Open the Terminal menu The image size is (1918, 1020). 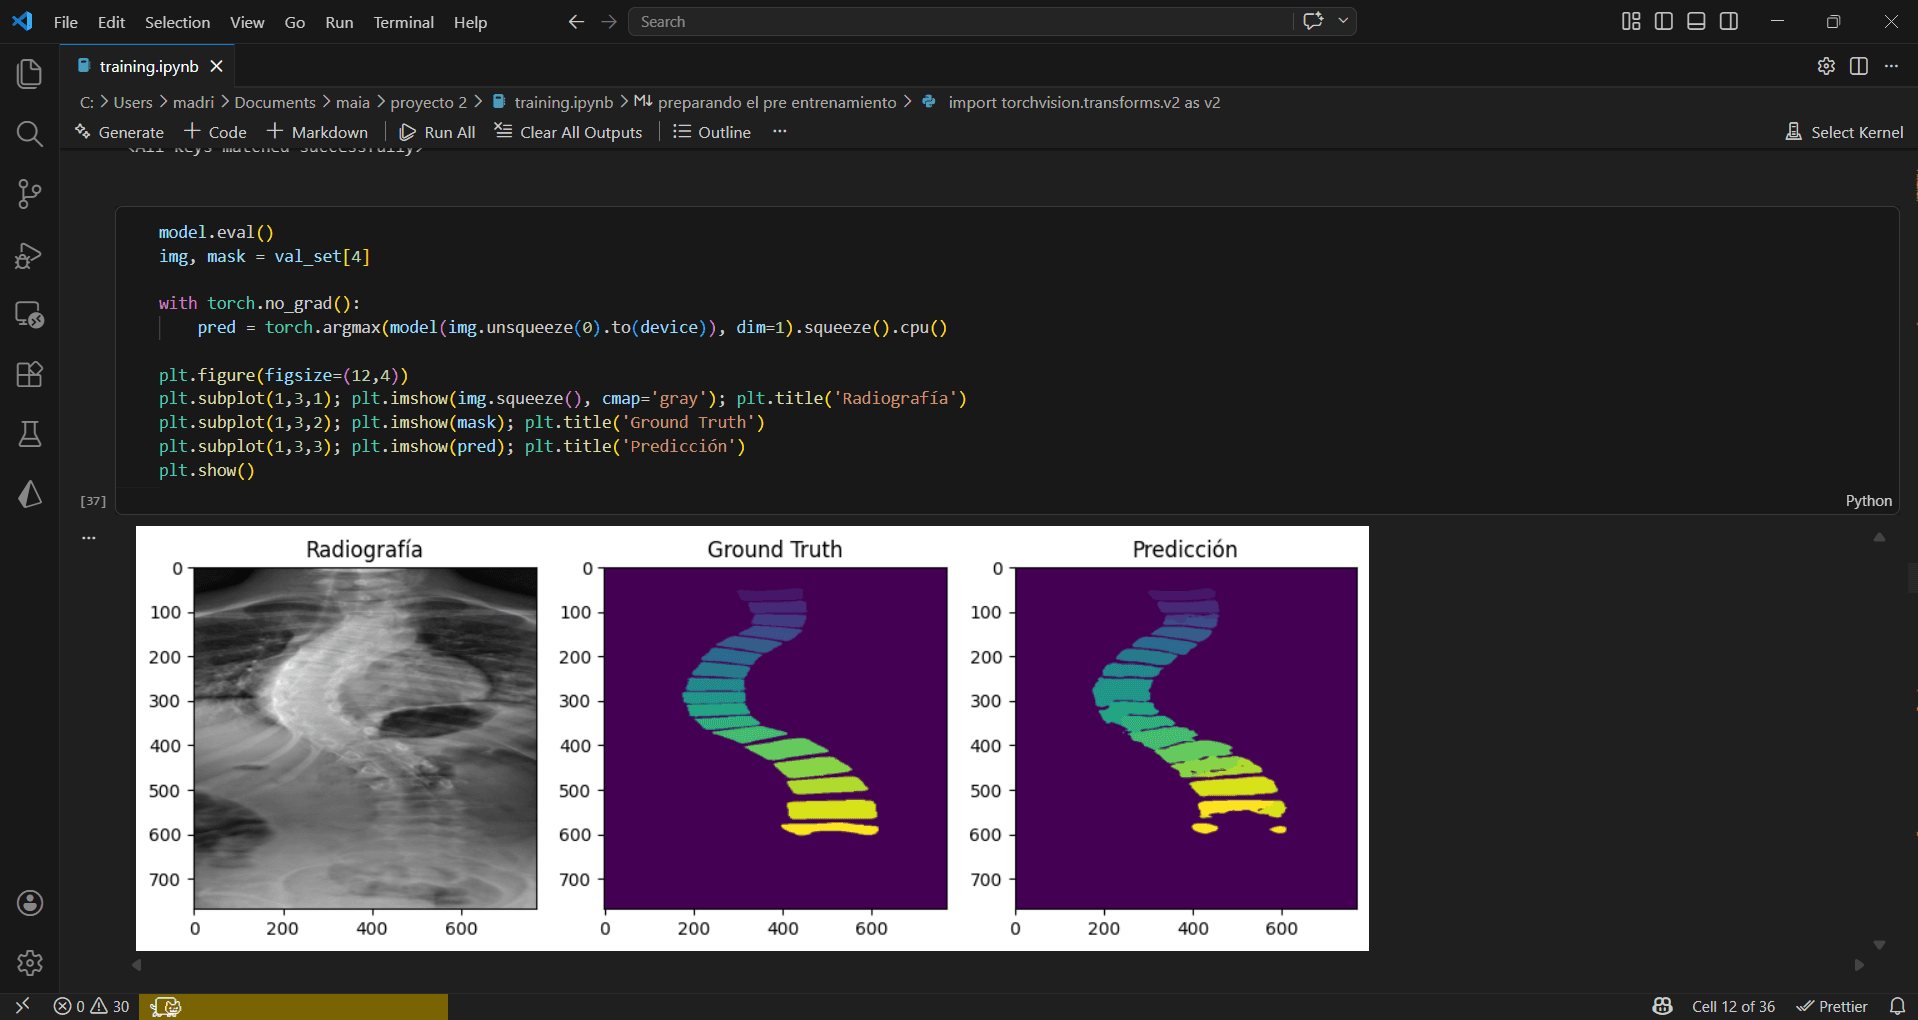(403, 22)
